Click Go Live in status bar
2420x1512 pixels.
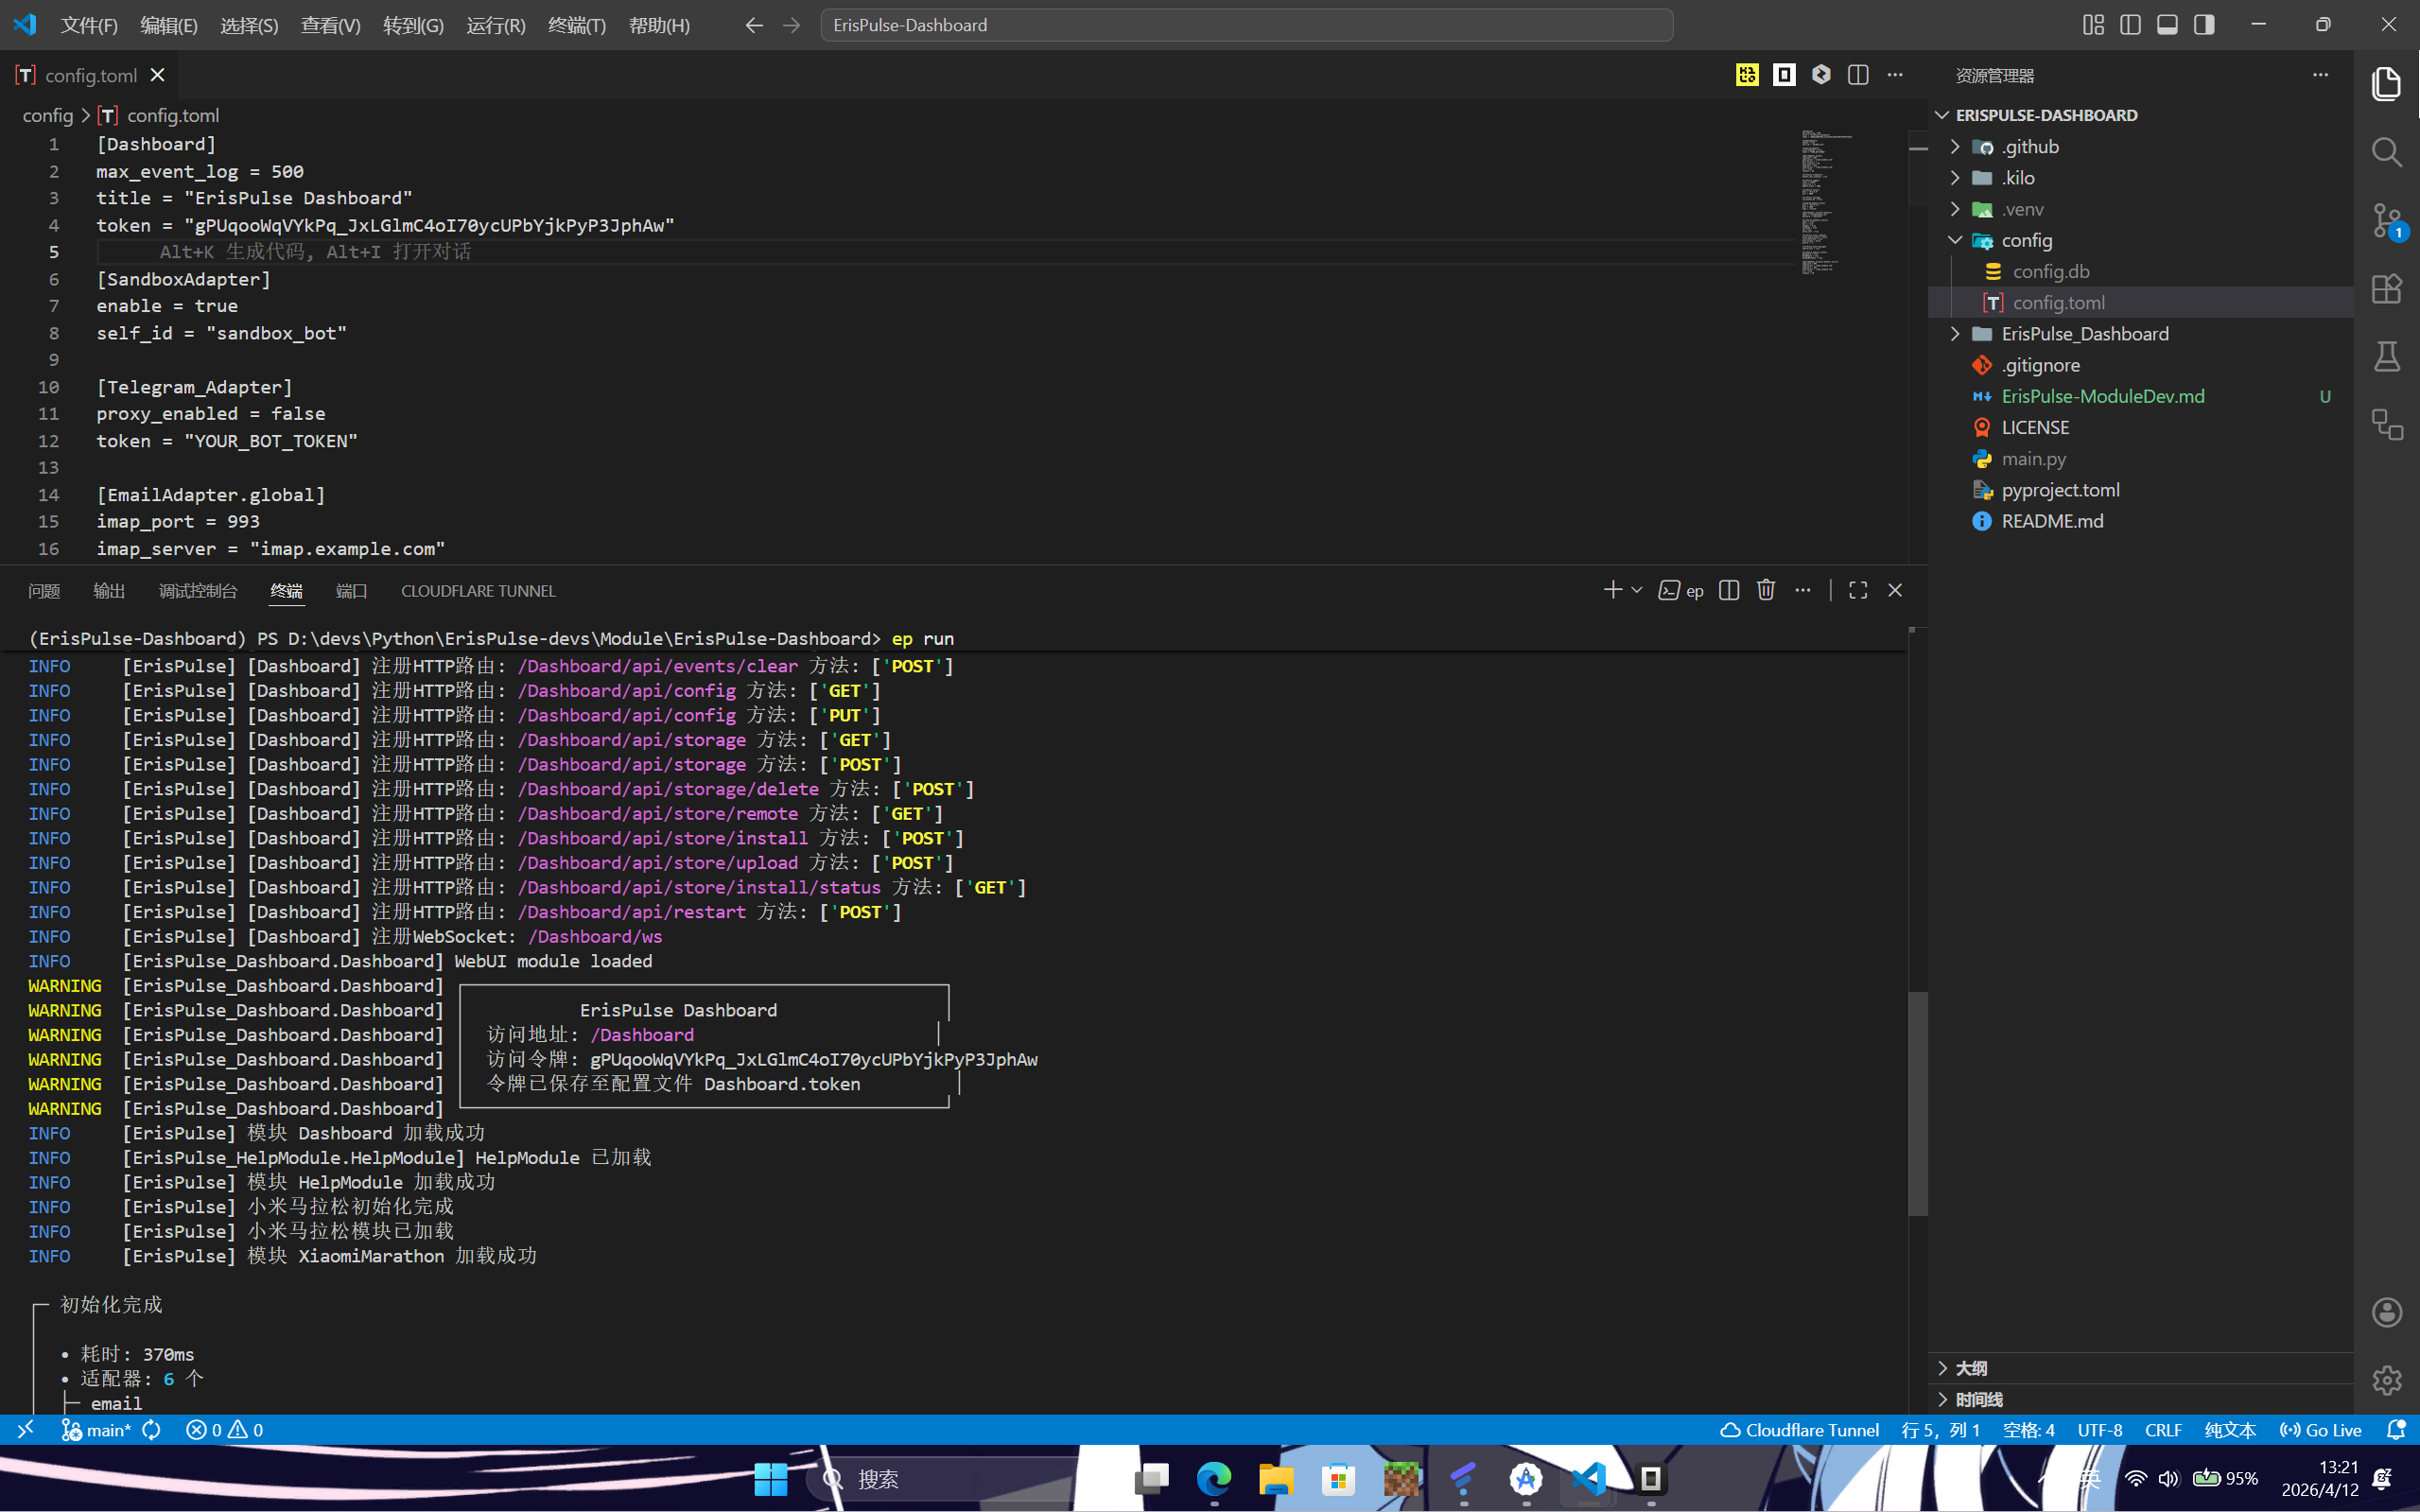tap(2320, 1430)
